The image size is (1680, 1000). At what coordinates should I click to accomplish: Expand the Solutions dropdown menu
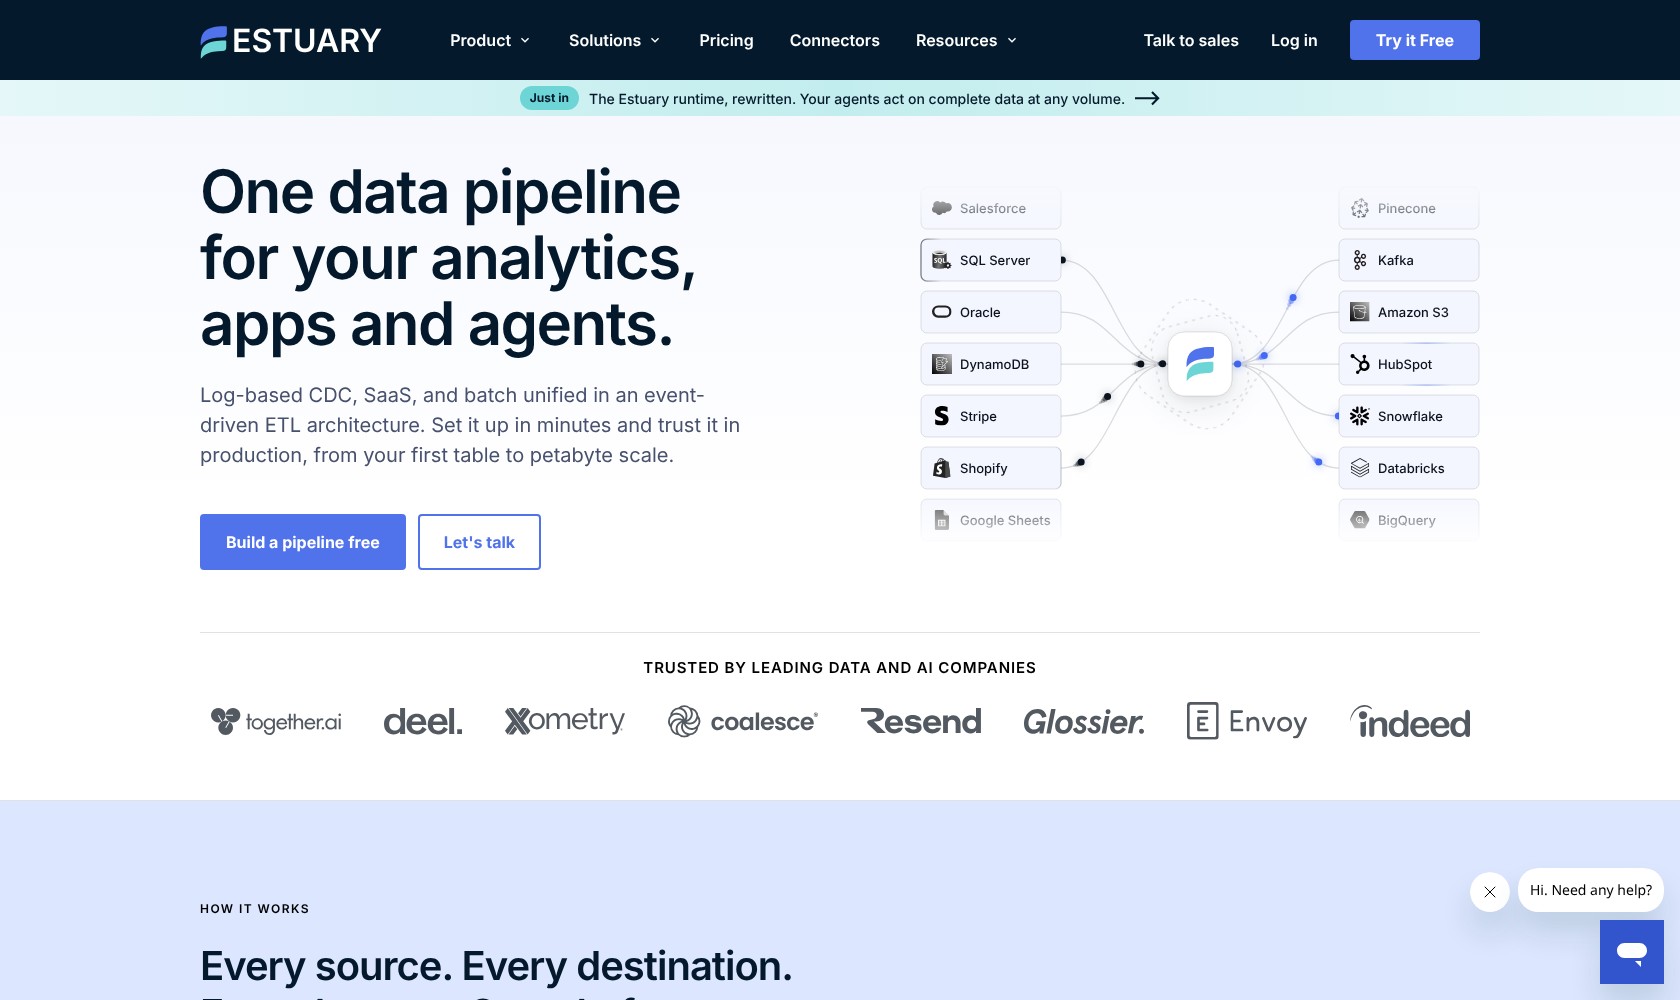coord(615,41)
